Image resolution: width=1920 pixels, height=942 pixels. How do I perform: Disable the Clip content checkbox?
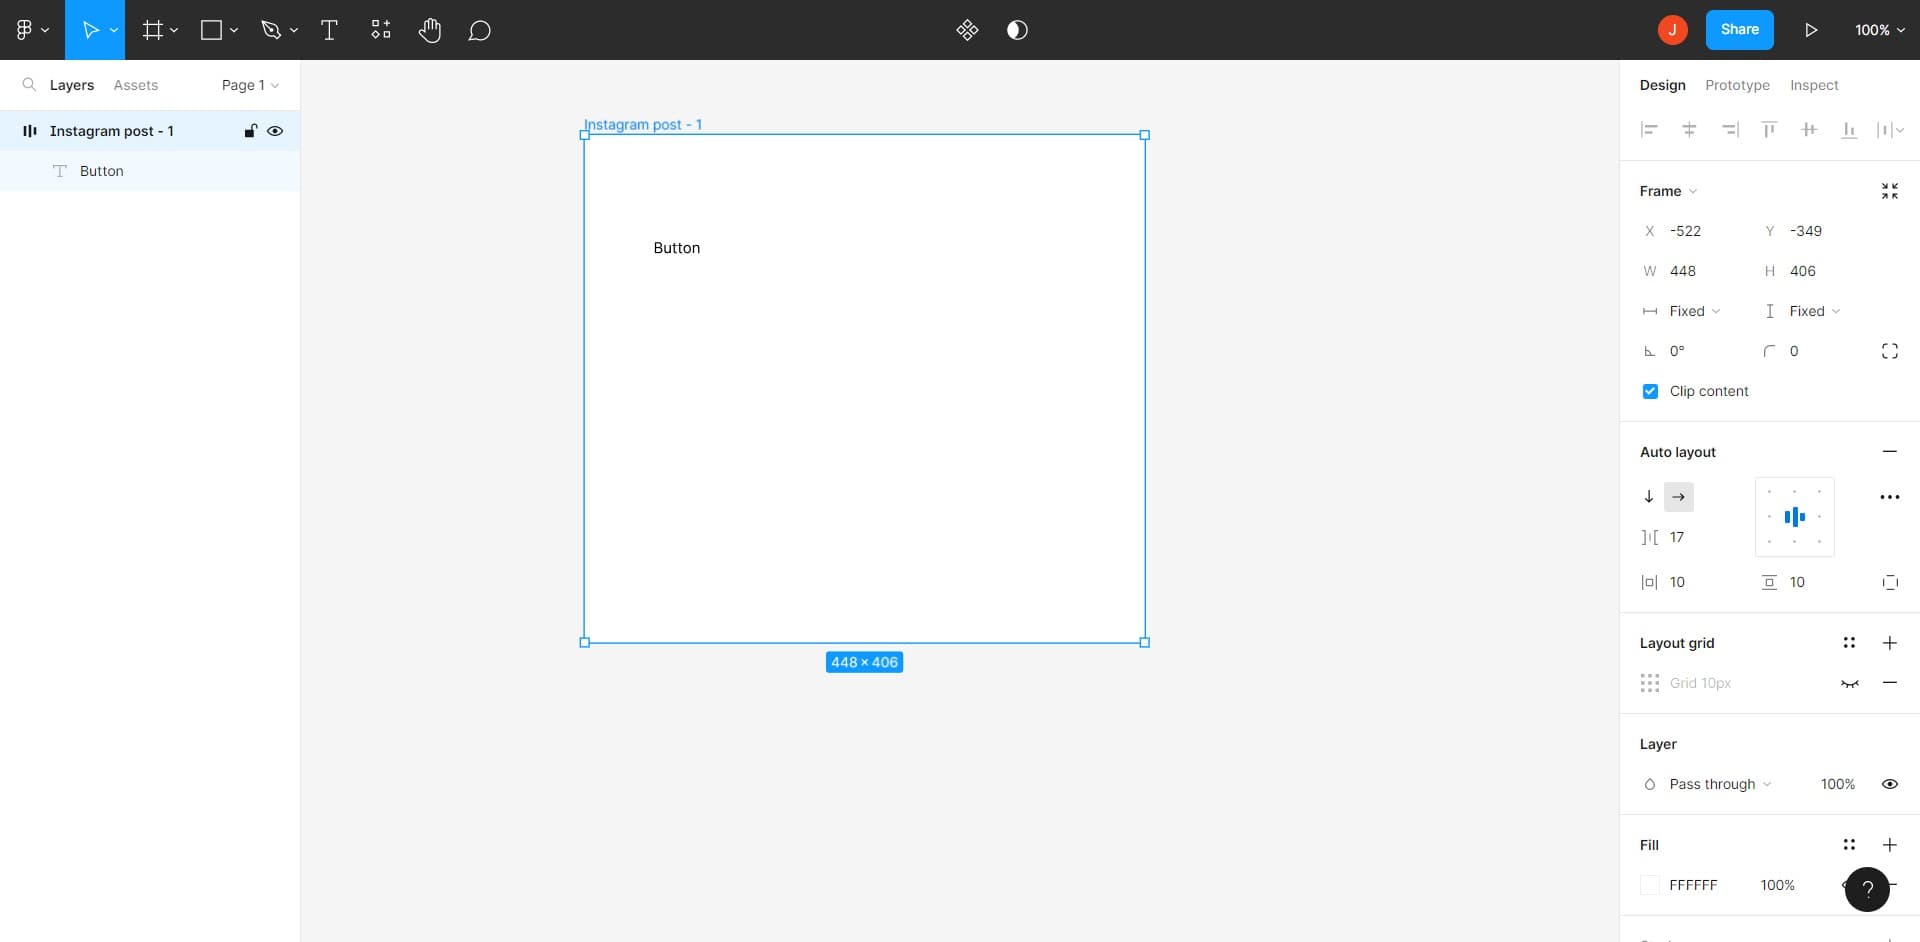coord(1650,391)
